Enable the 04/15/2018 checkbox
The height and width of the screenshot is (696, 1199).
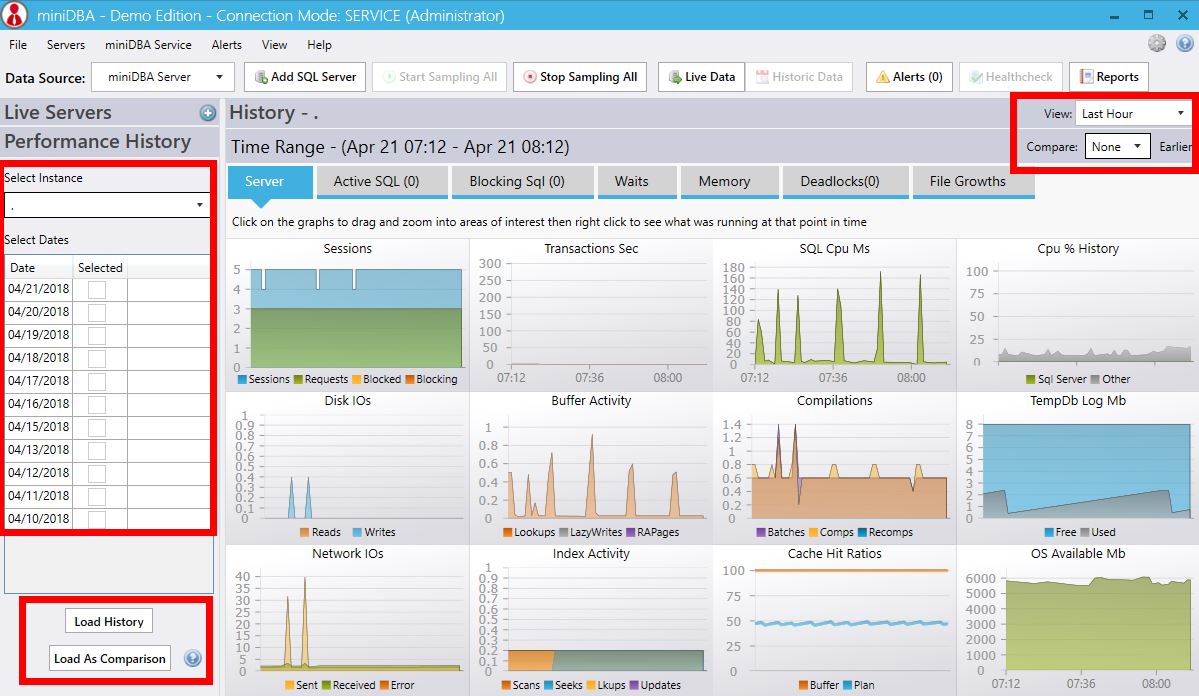(97, 428)
